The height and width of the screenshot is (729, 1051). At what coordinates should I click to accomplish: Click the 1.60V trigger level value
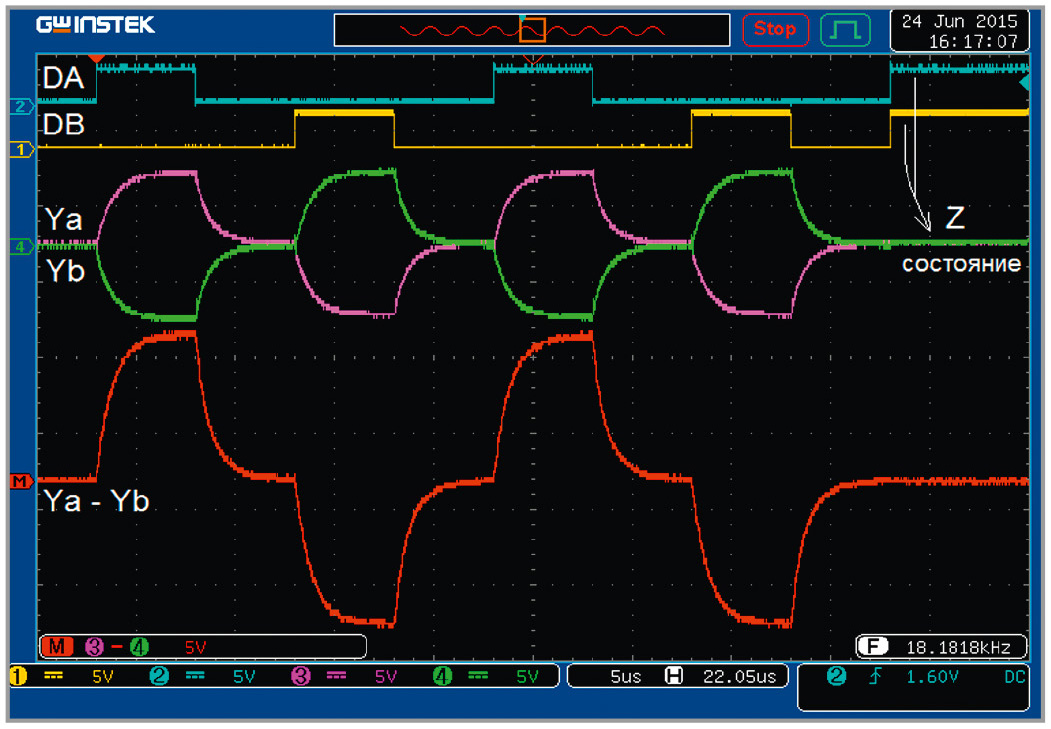point(932,677)
